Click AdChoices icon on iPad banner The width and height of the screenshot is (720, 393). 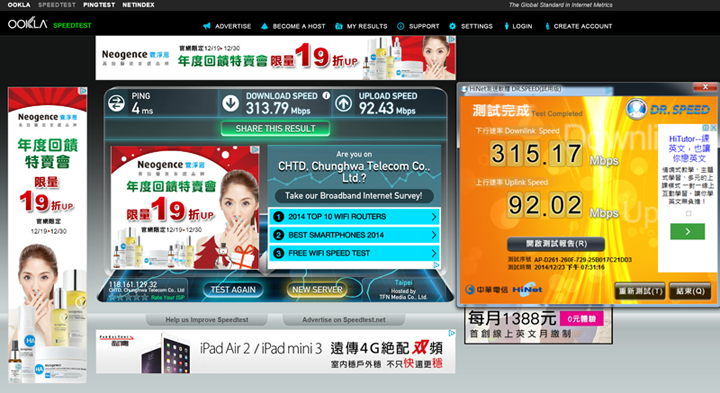452,333
